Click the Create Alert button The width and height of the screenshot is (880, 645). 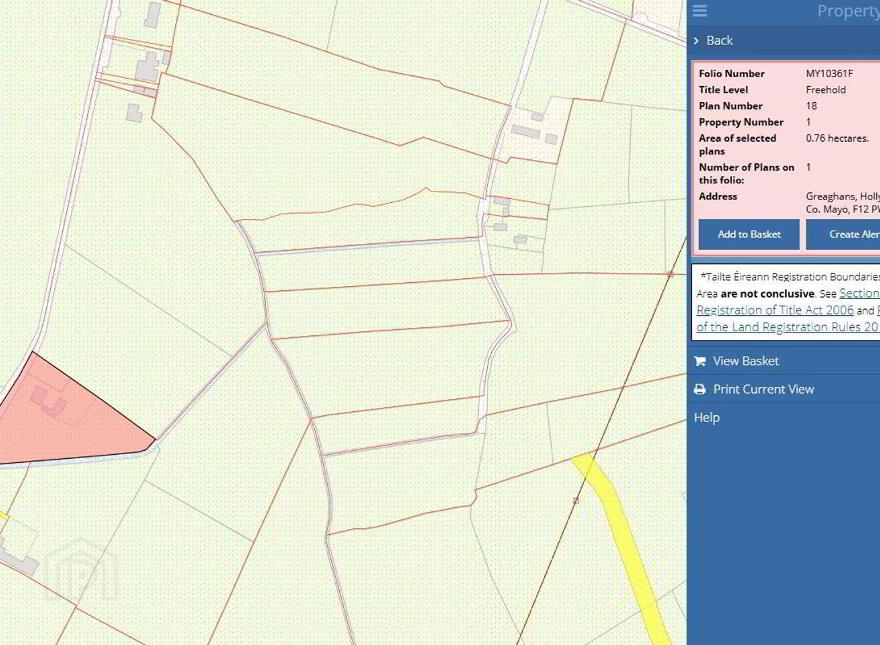(x=843, y=234)
